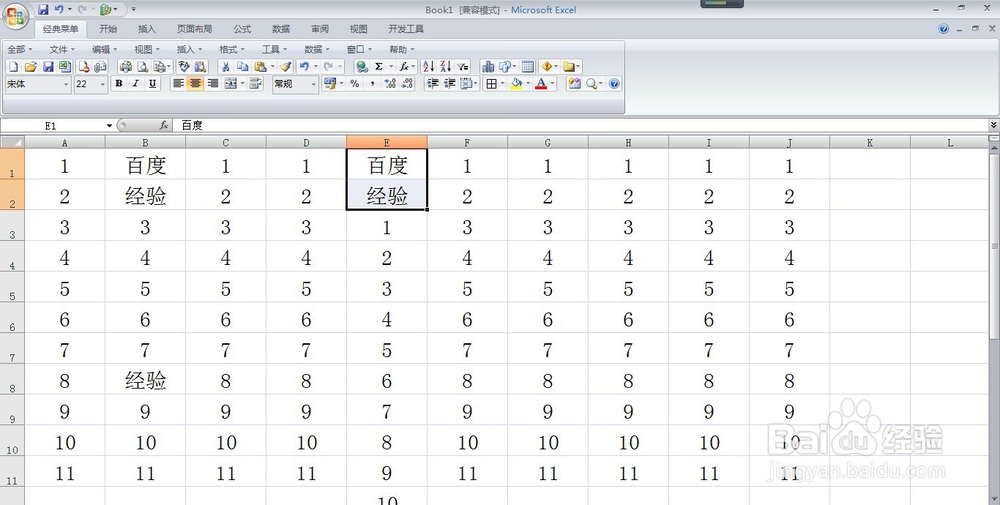Click the Increase Indent icon
The height and width of the screenshot is (505, 1000).
pyautogui.click(x=450, y=84)
